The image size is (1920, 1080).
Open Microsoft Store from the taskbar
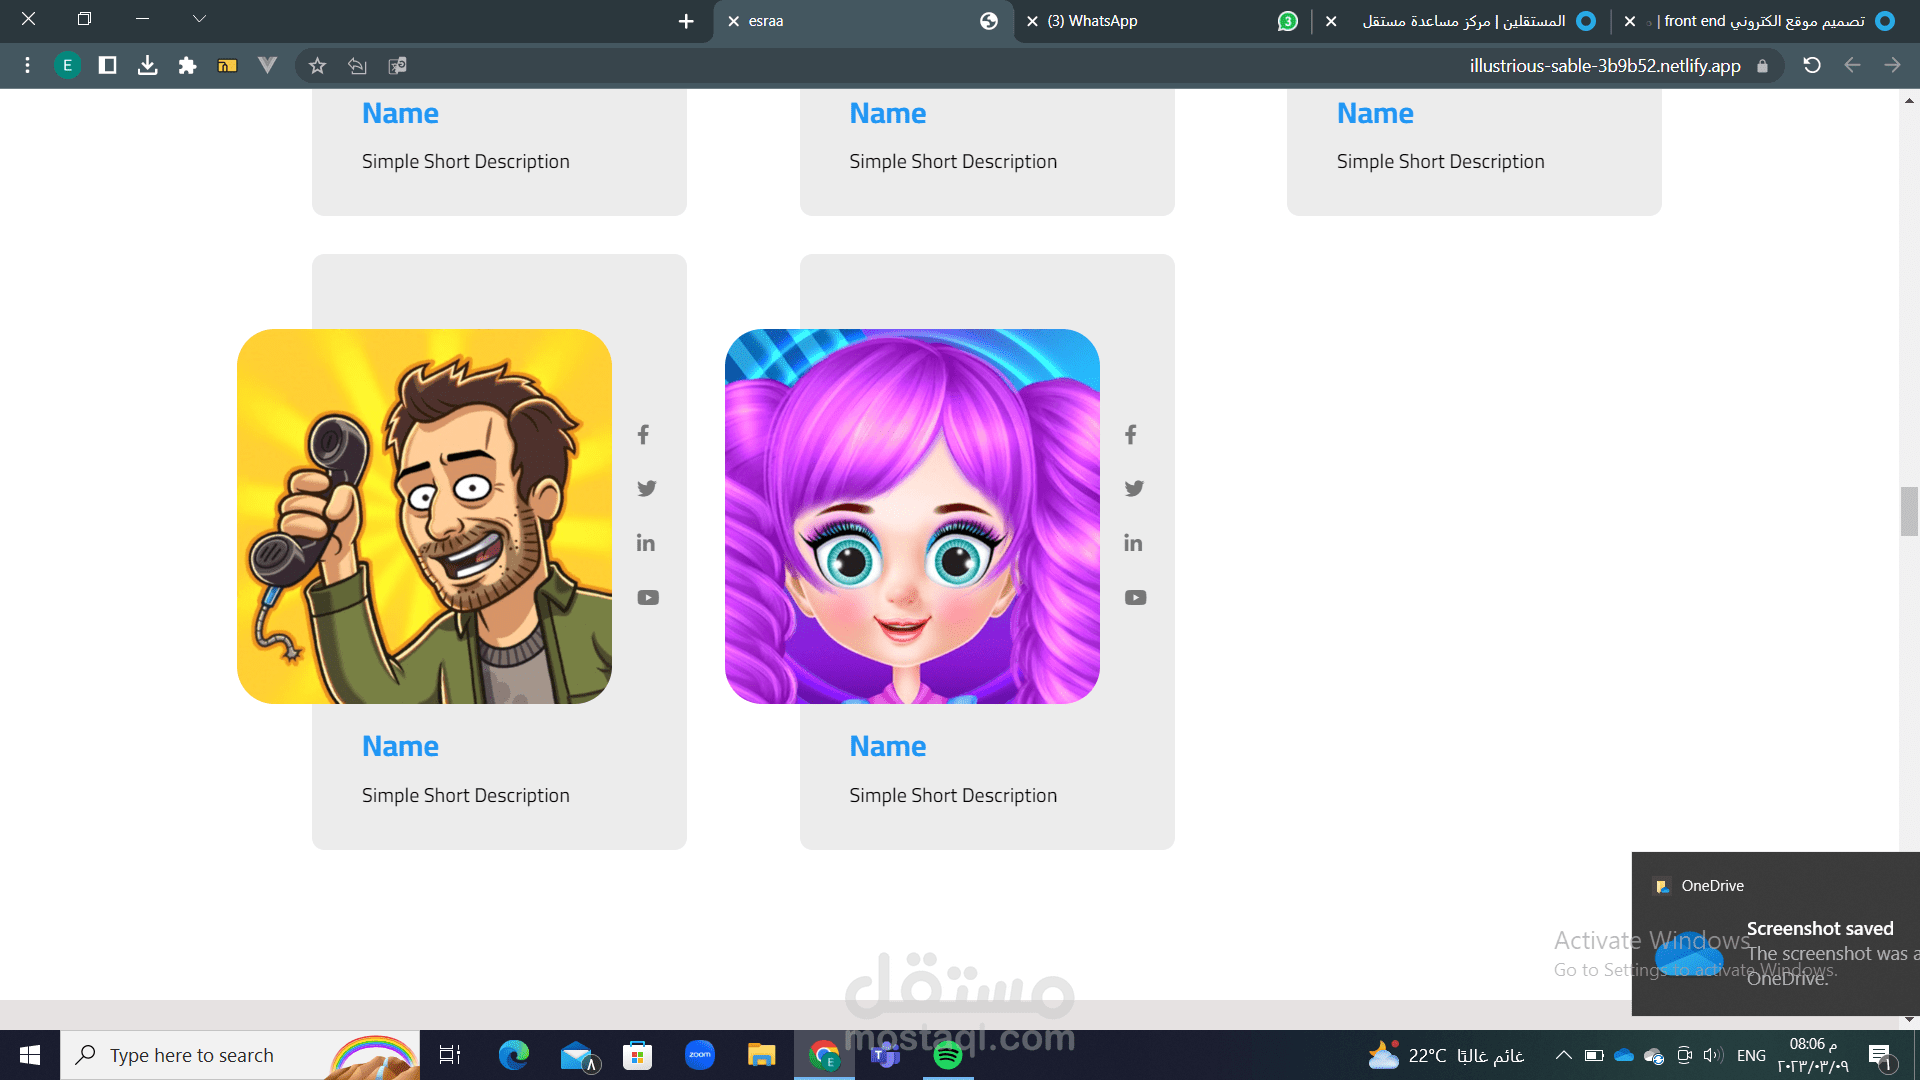(637, 1055)
